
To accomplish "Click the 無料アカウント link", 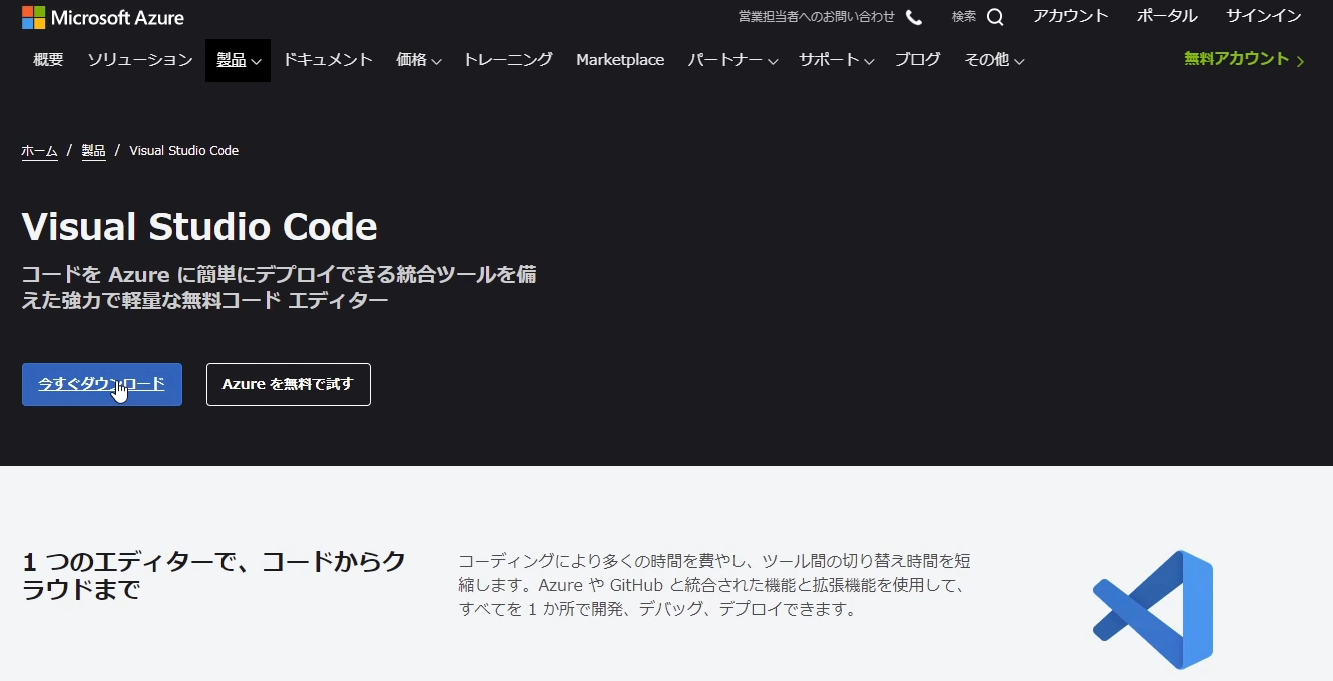I will 1237,59.
